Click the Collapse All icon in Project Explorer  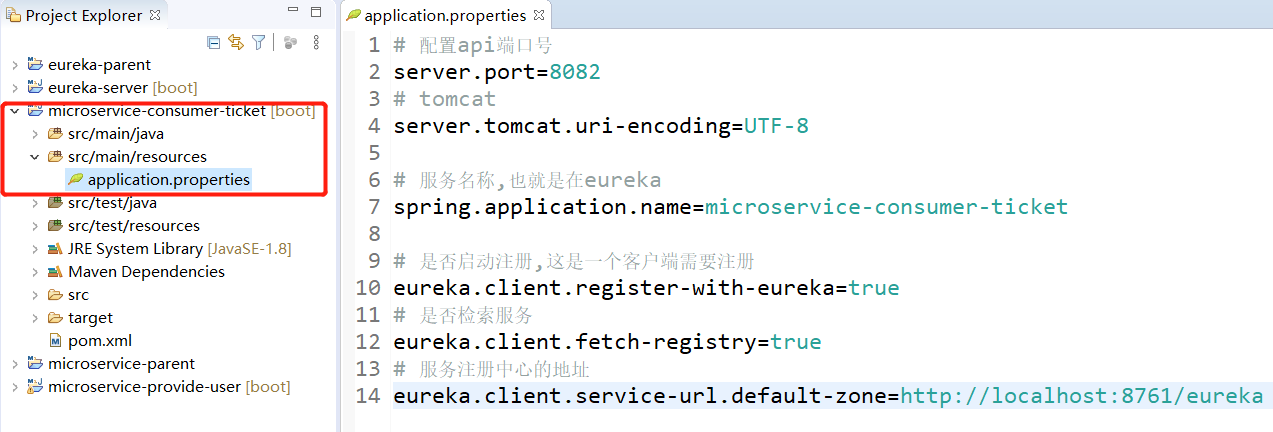tap(213, 42)
